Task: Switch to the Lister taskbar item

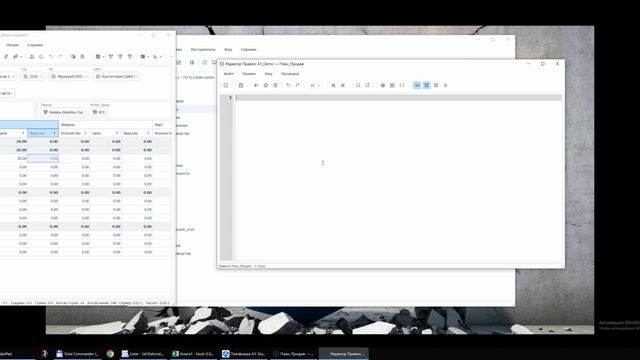Action: click(143, 354)
